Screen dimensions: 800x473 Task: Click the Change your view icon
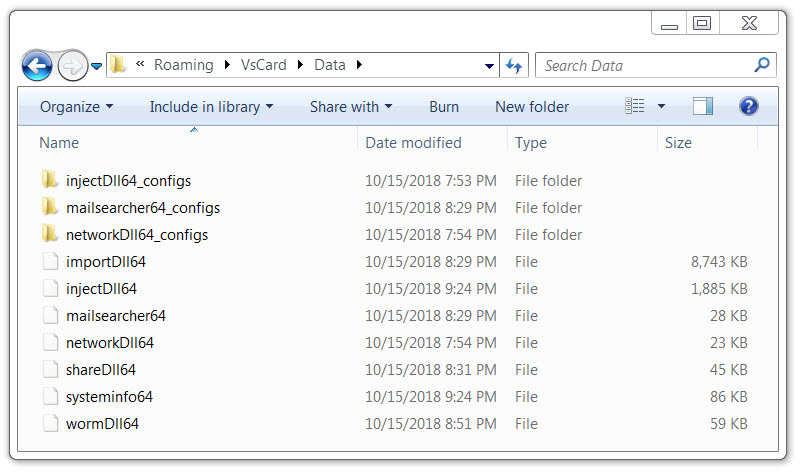point(635,106)
